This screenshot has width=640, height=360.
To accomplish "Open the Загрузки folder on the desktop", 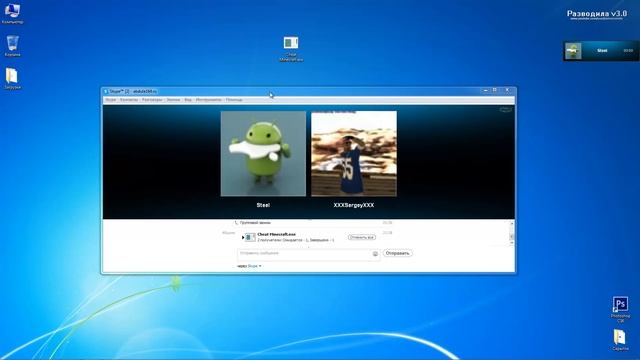I will pos(12,79).
